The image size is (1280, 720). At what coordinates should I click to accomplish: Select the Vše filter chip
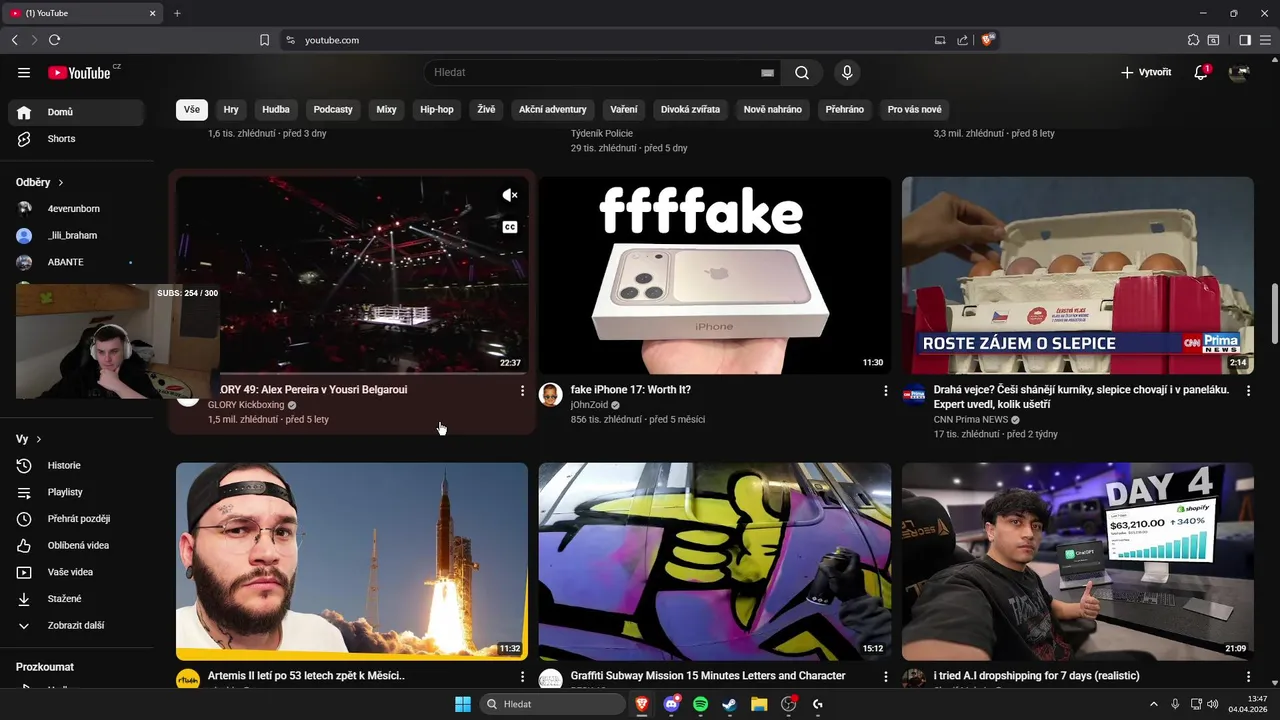click(191, 109)
